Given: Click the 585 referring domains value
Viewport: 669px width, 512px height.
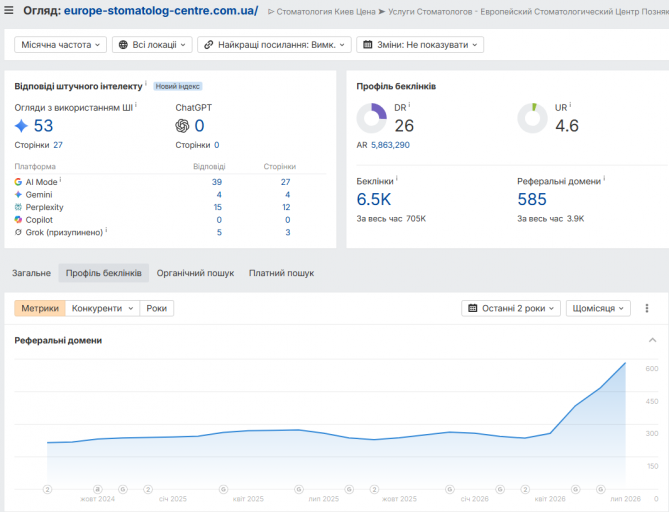Looking at the screenshot, I should pyautogui.click(x=532, y=199).
